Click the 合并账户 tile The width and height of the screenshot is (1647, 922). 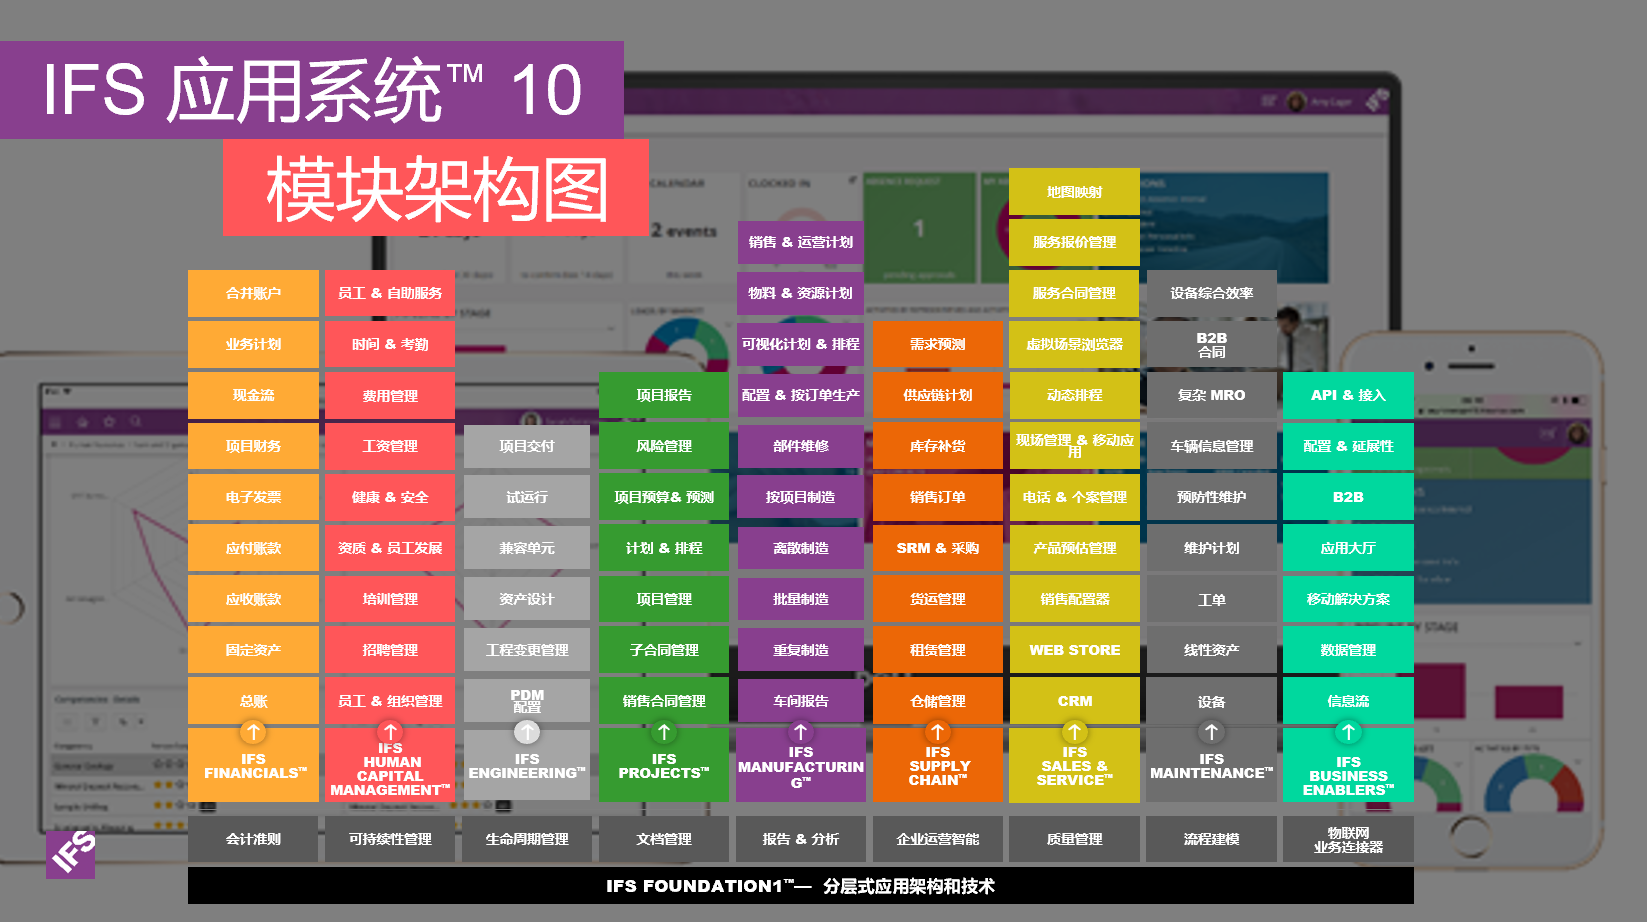coord(253,293)
